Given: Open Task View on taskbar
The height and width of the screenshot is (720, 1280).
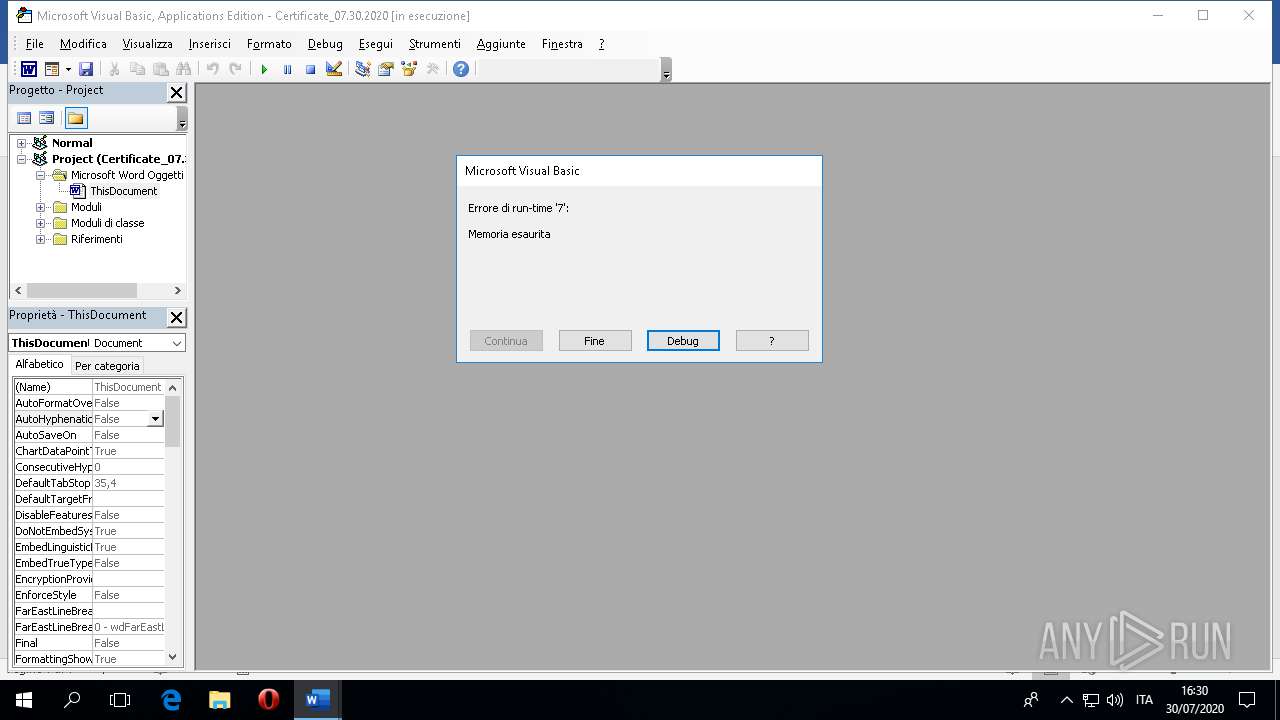Looking at the screenshot, I should coord(120,700).
